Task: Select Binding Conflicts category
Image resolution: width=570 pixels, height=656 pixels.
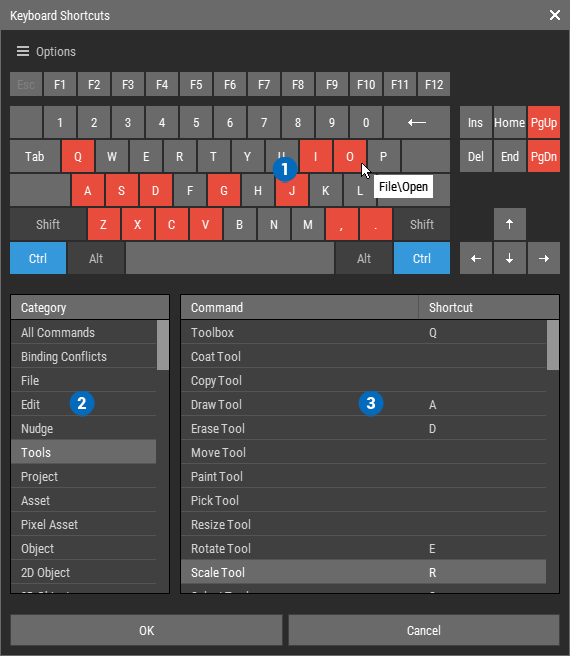Action: point(84,356)
